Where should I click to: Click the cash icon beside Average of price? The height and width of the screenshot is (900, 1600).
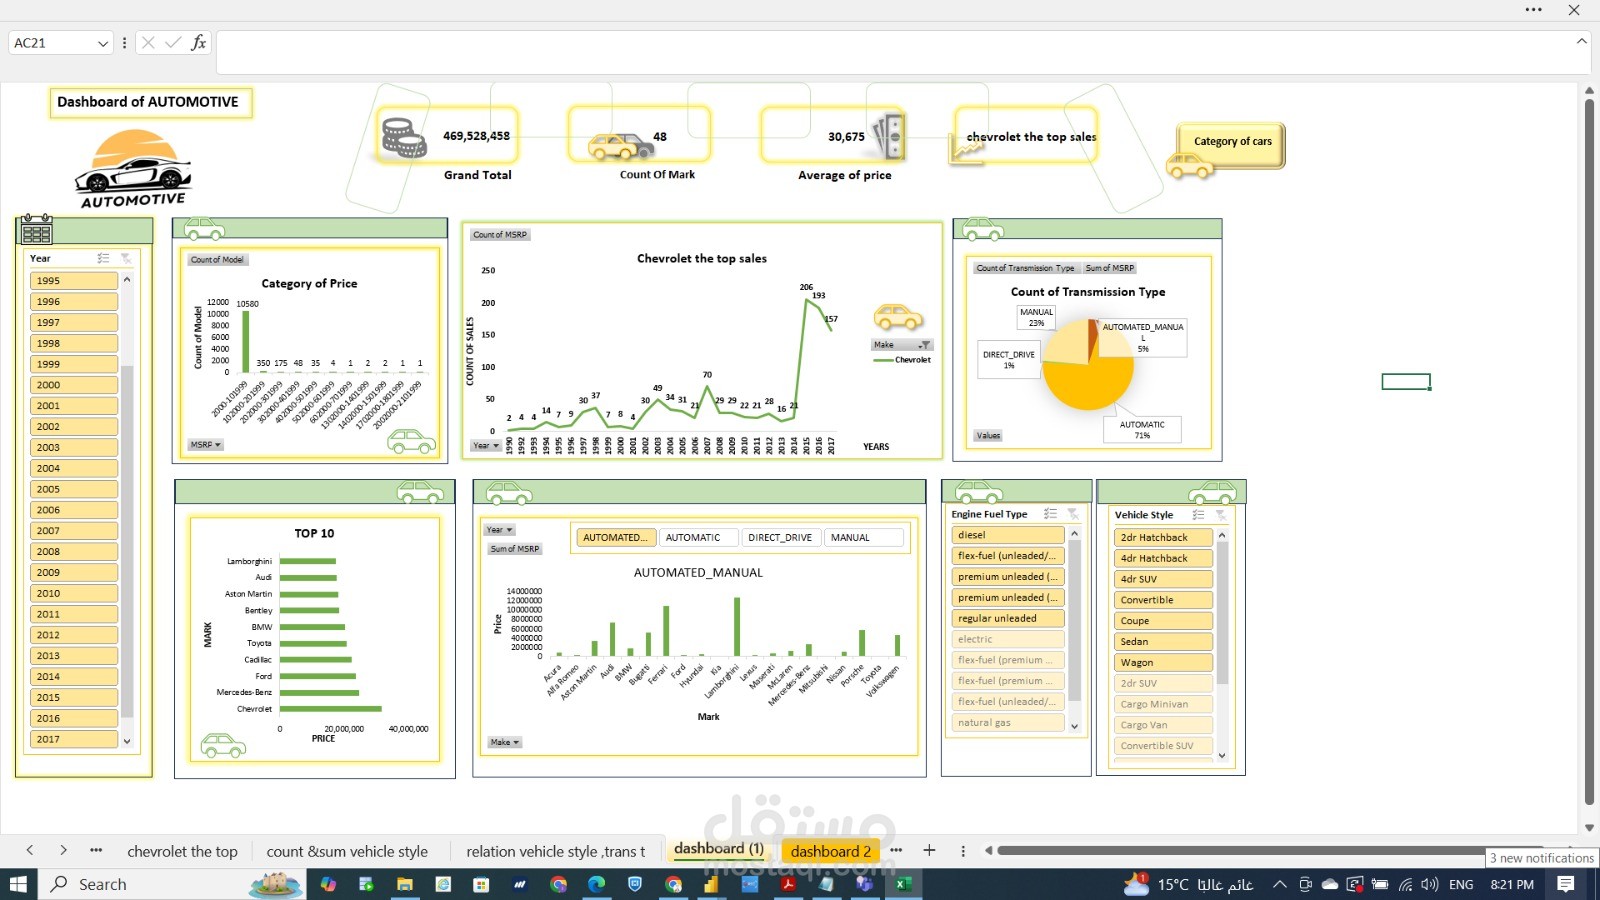click(888, 136)
